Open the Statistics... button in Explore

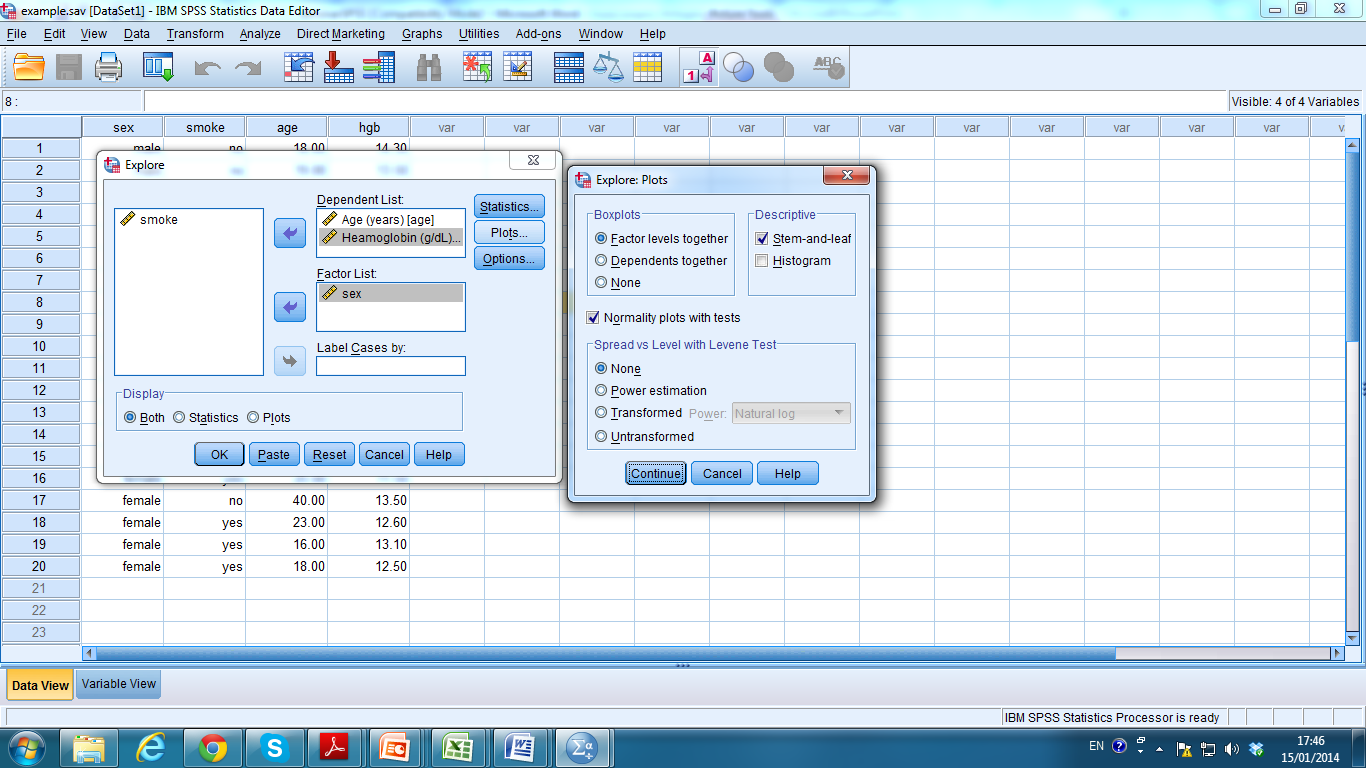[x=510, y=207]
